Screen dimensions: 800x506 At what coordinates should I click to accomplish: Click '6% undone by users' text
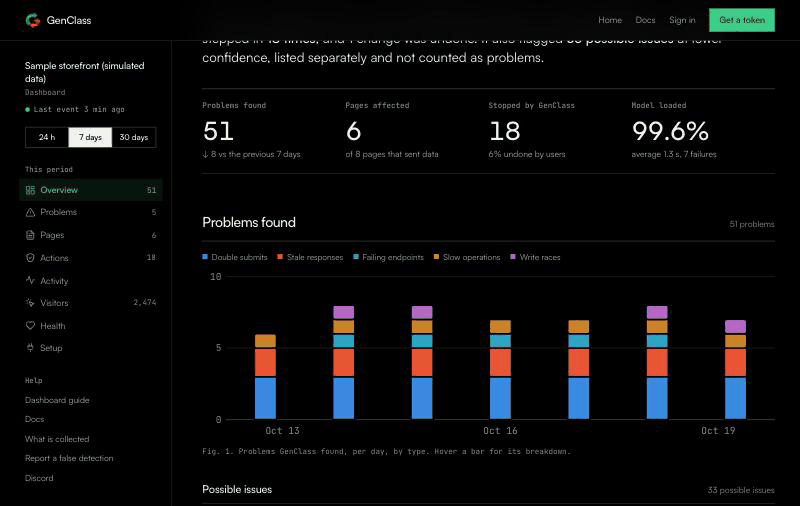tap(527, 155)
